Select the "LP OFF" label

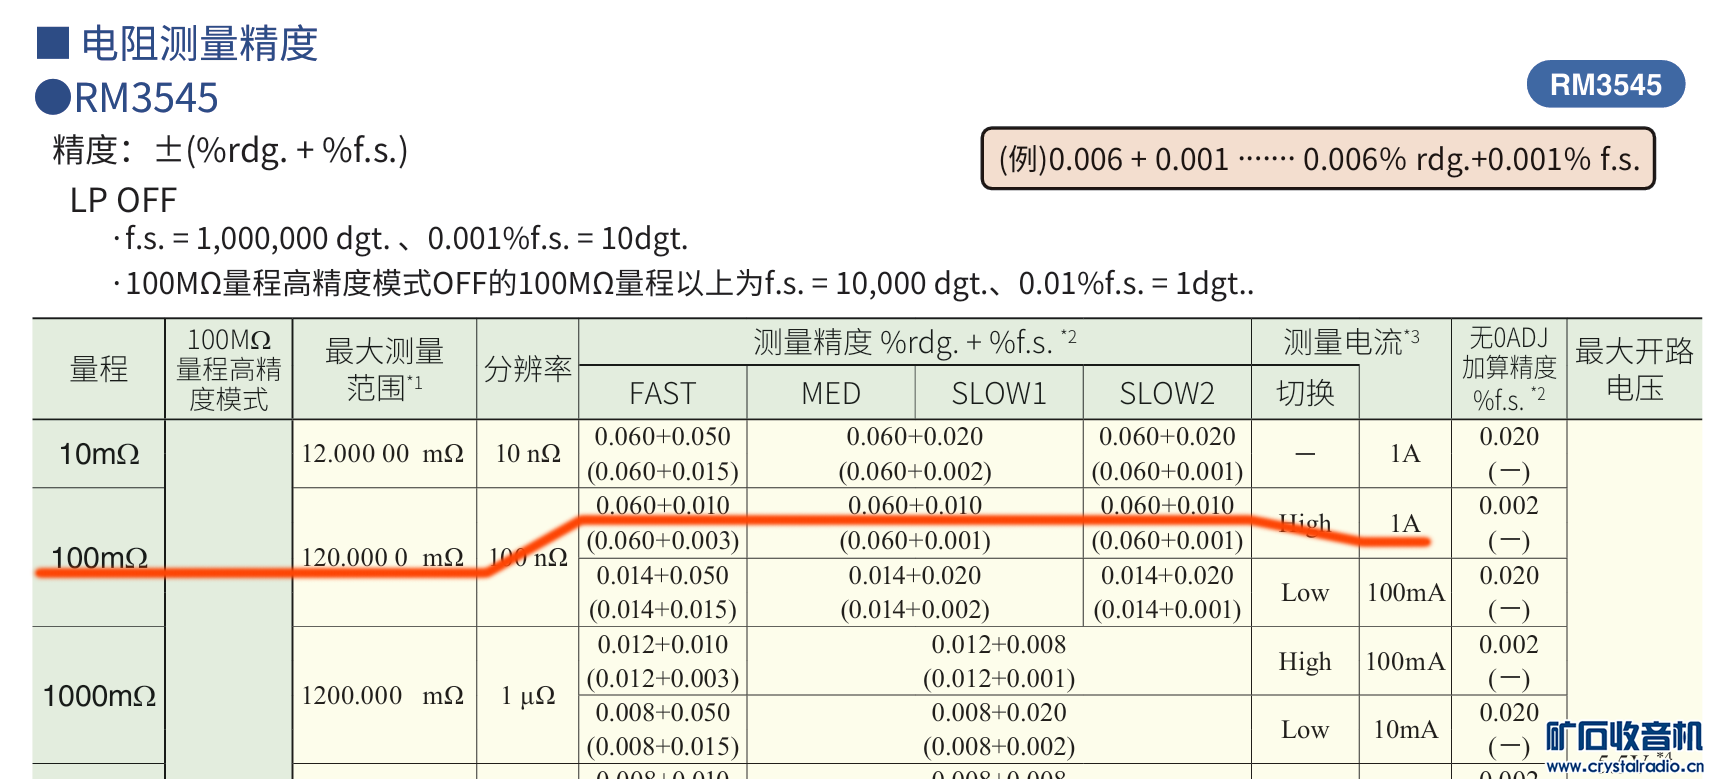click(123, 200)
